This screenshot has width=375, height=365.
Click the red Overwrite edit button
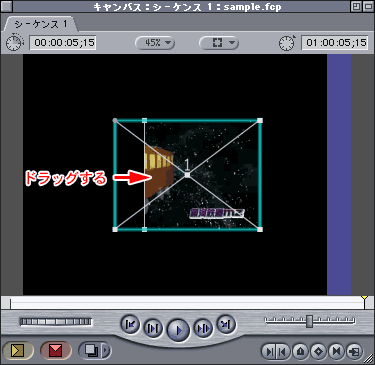[x=56, y=350]
